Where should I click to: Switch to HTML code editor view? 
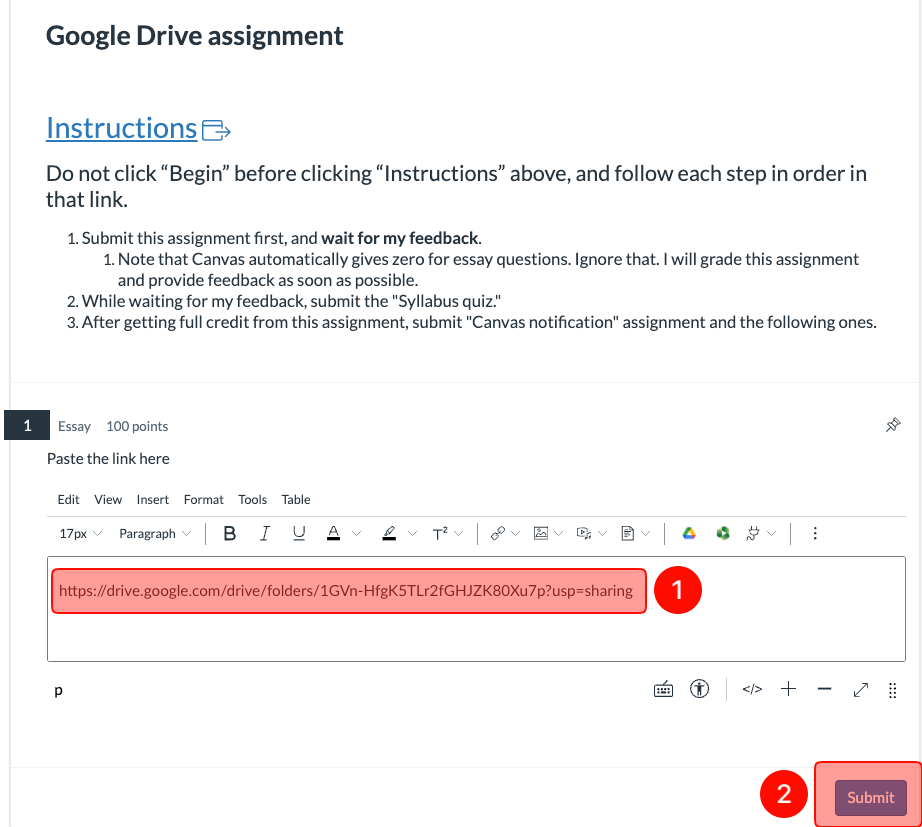pyautogui.click(x=752, y=689)
